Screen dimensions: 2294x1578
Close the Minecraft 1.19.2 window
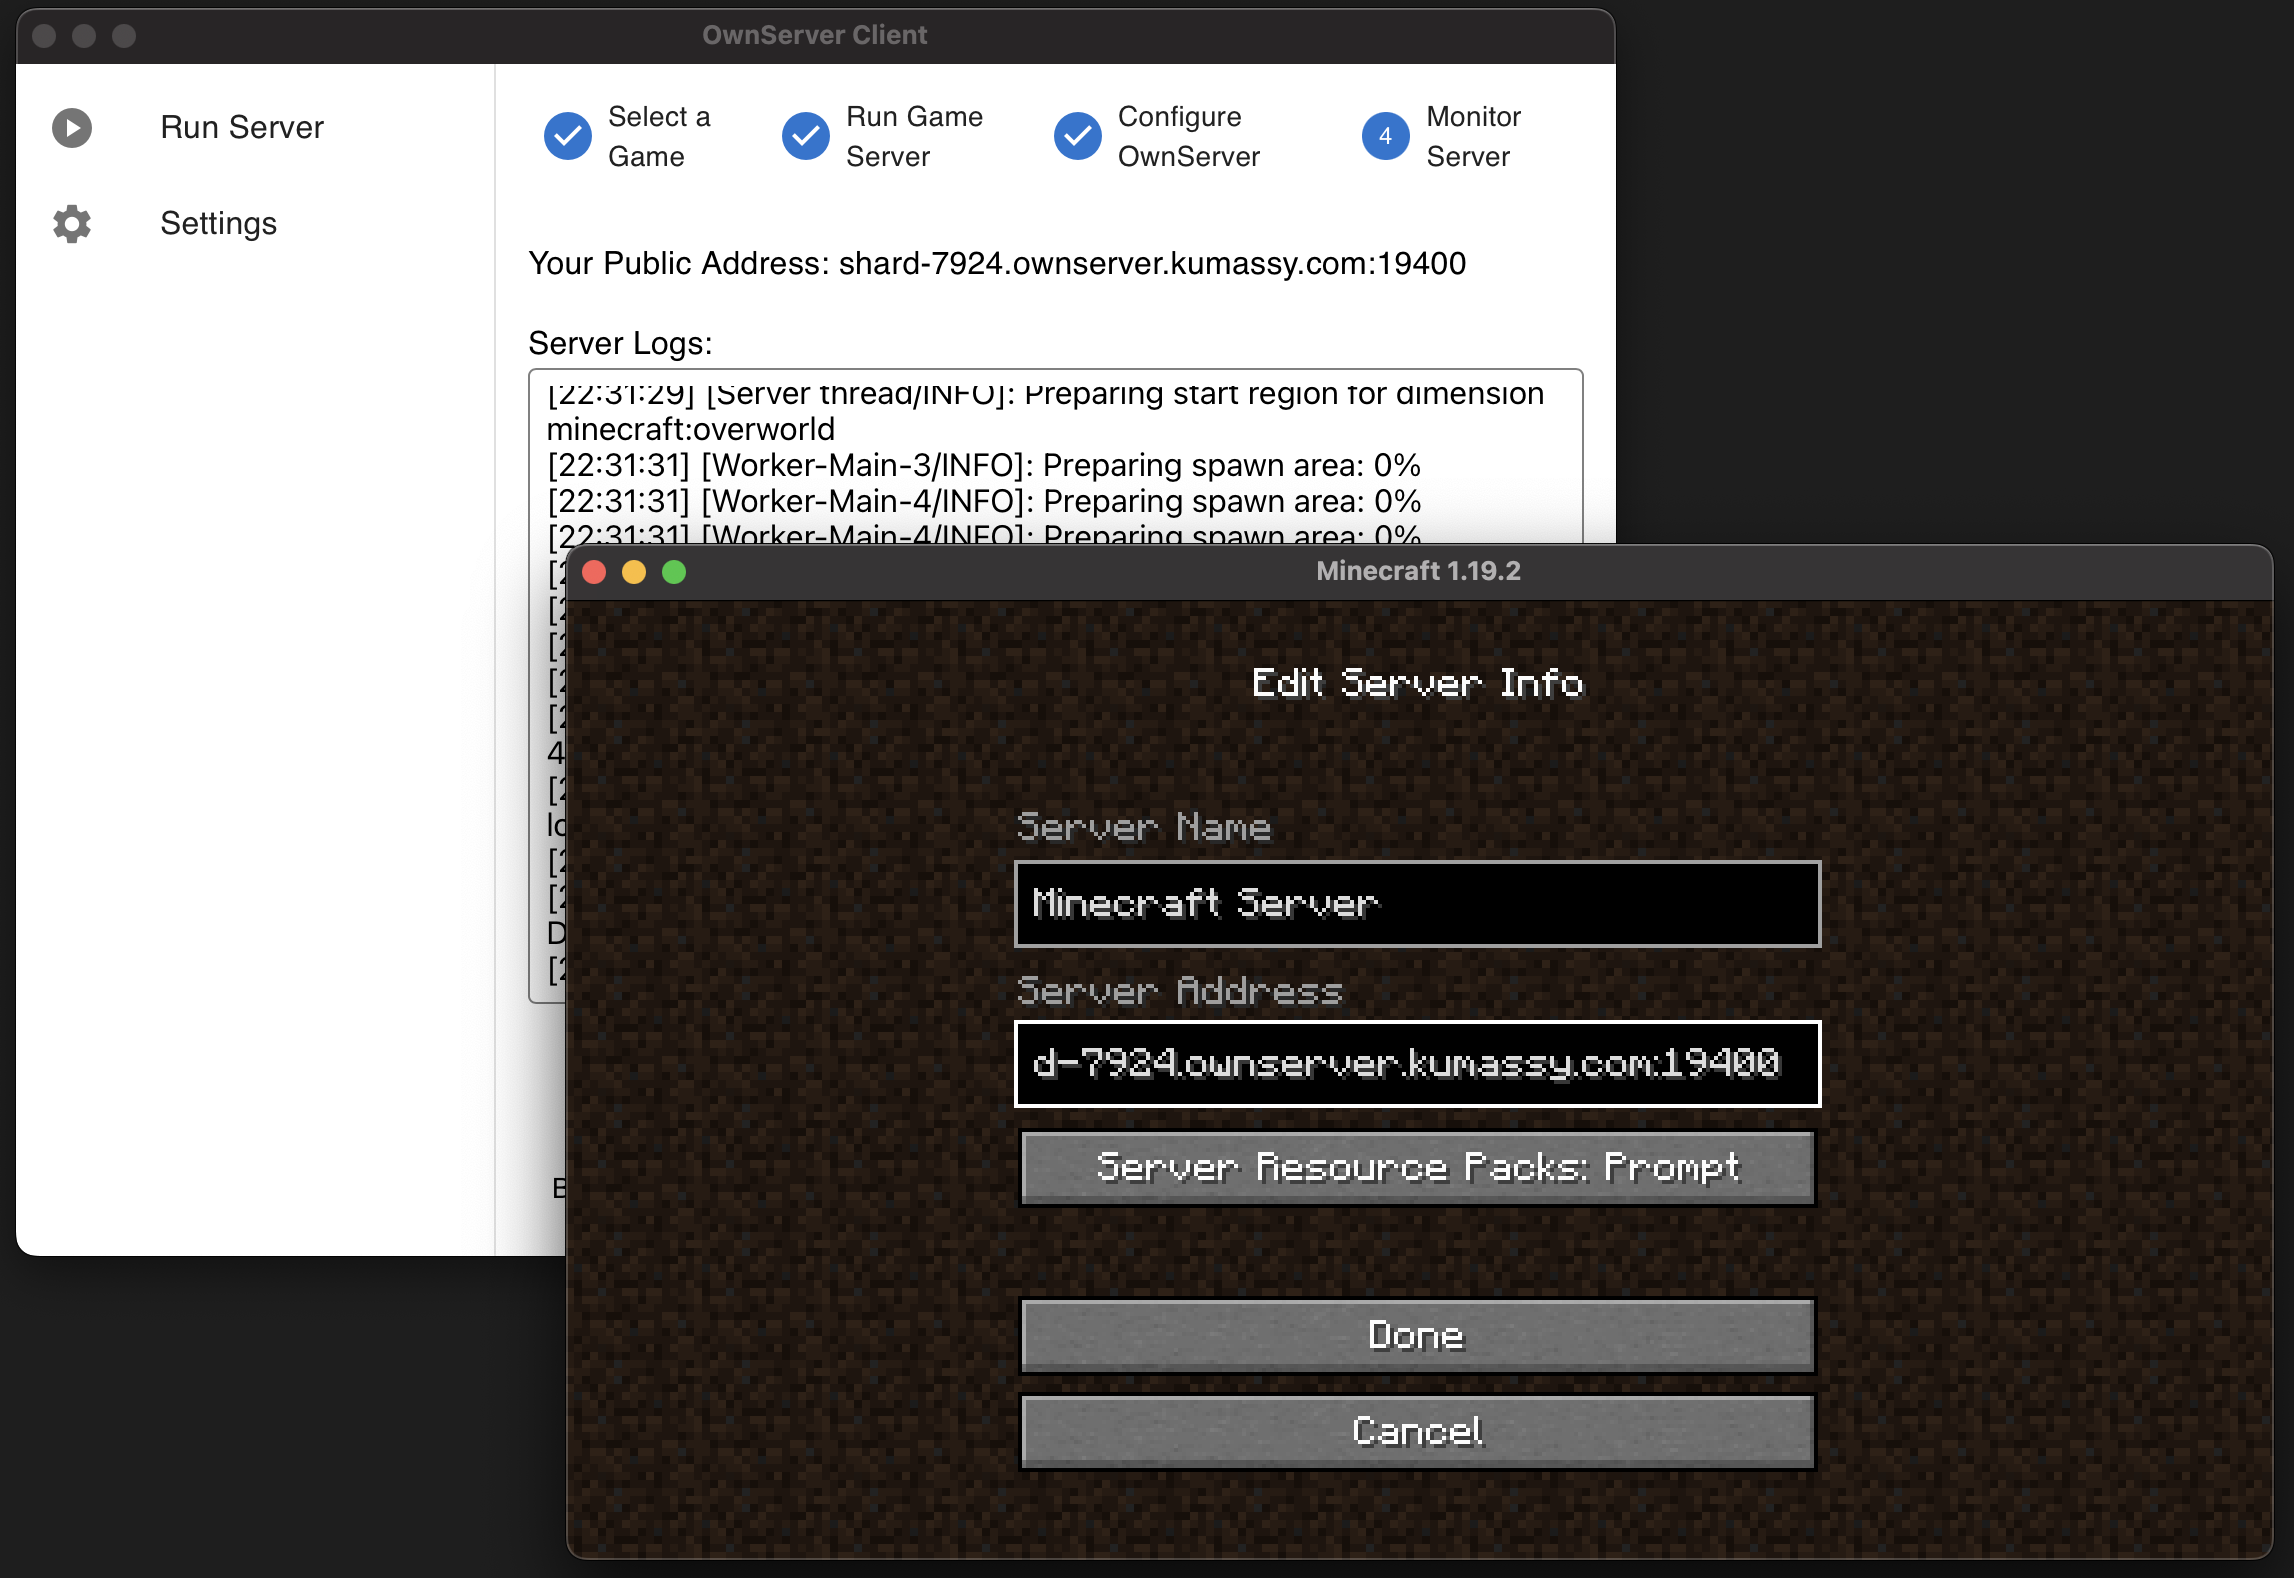tap(594, 572)
